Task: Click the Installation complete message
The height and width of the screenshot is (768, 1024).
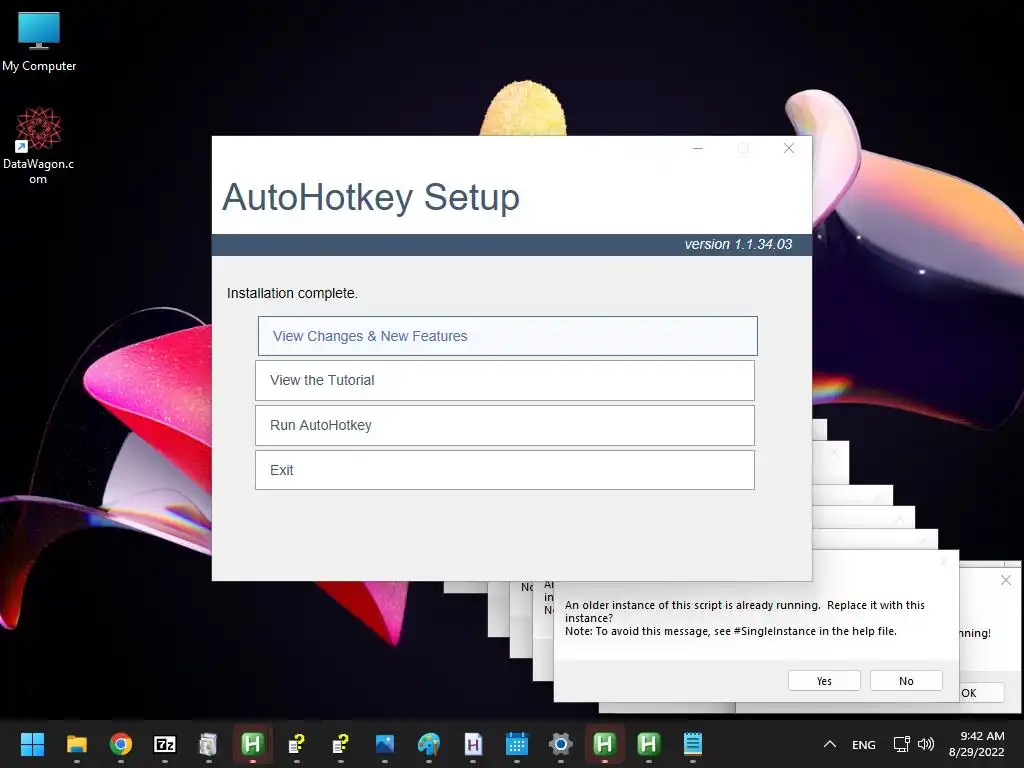Action: click(x=292, y=293)
